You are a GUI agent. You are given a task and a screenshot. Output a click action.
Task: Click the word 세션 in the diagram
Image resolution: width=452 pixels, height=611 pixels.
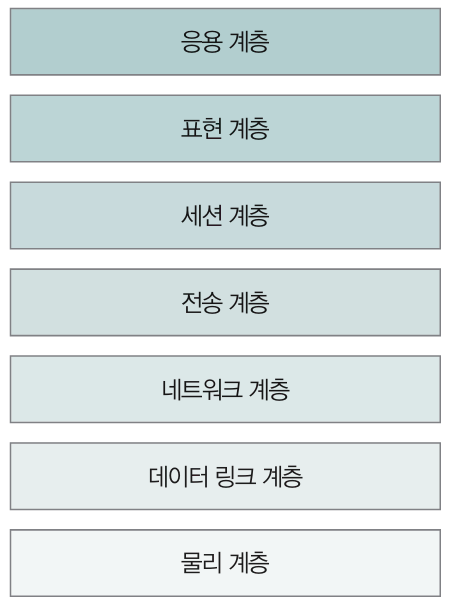click(201, 215)
